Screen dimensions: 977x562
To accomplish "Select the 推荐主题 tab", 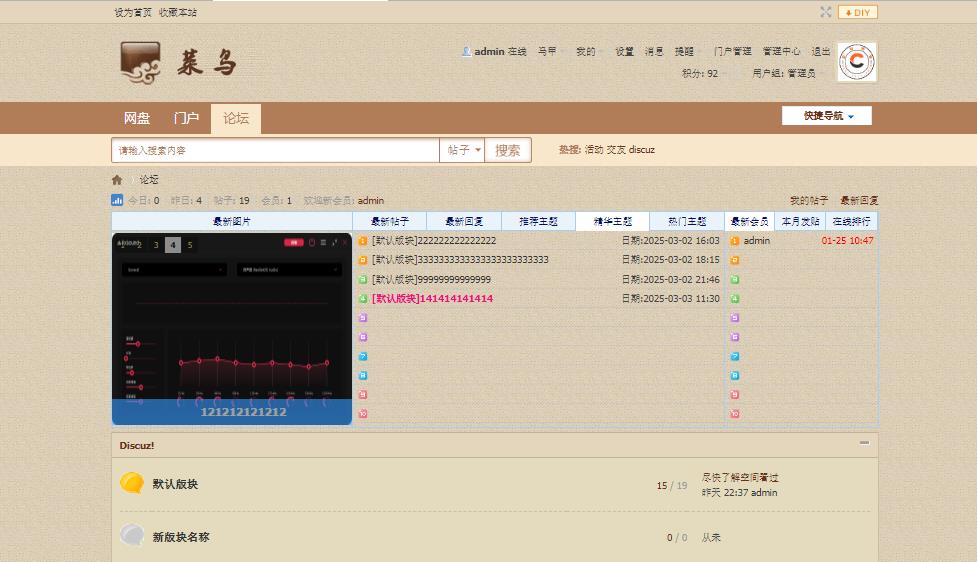I will 538,221.
